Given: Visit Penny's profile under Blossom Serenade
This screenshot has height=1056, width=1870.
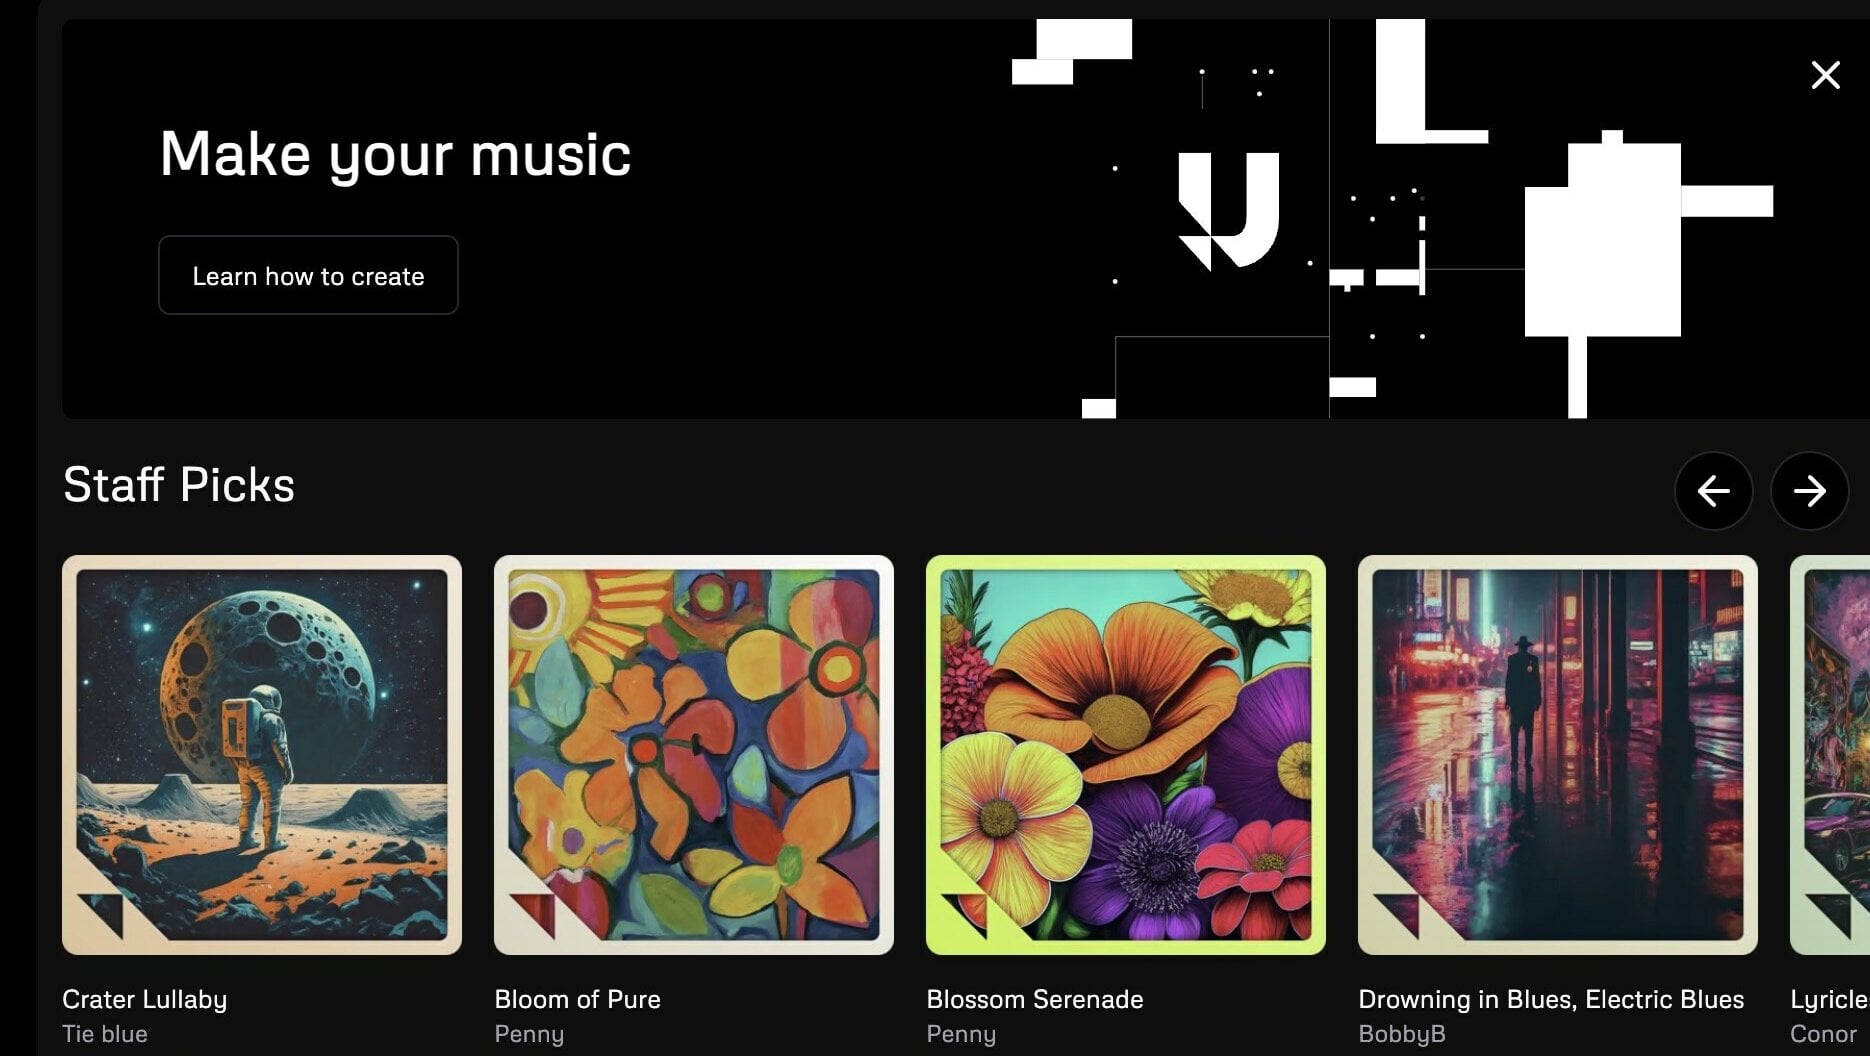Looking at the screenshot, I should pyautogui.click(x=961, y=1034).
